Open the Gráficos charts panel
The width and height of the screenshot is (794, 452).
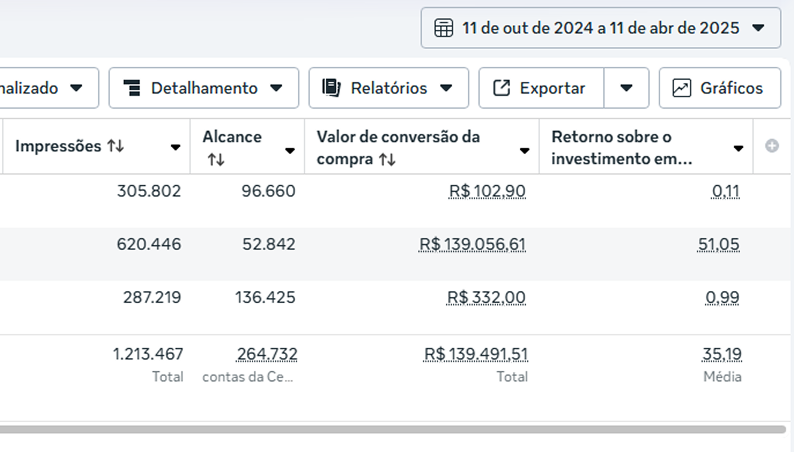(x=719, y=88)
